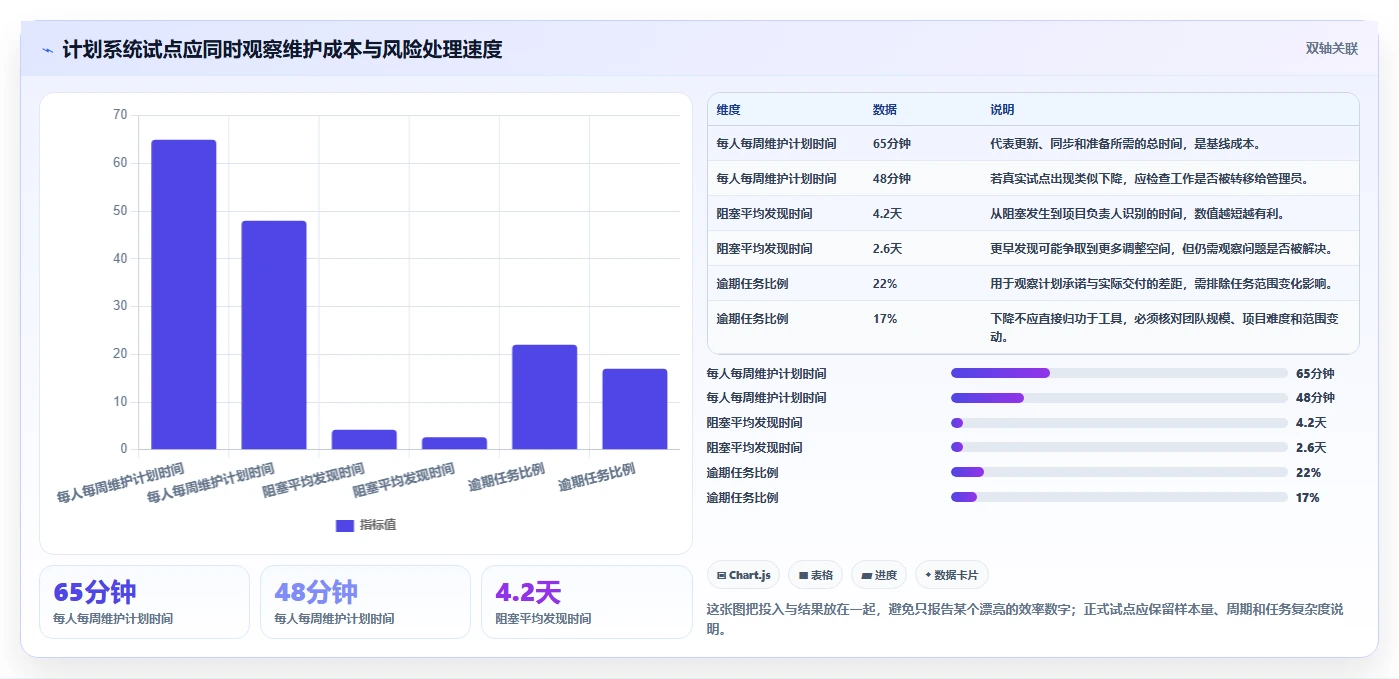Click the icon inside the 进度 chip
The width and height of the screenshot is (1399, 679).
pyautogui.click(x=866, y=575)
